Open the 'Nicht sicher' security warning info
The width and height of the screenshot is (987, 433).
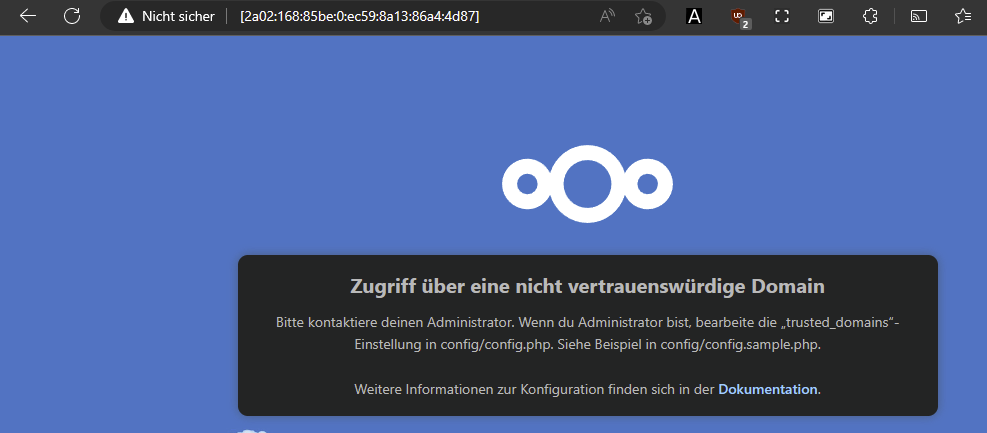[x=166, y=16]
